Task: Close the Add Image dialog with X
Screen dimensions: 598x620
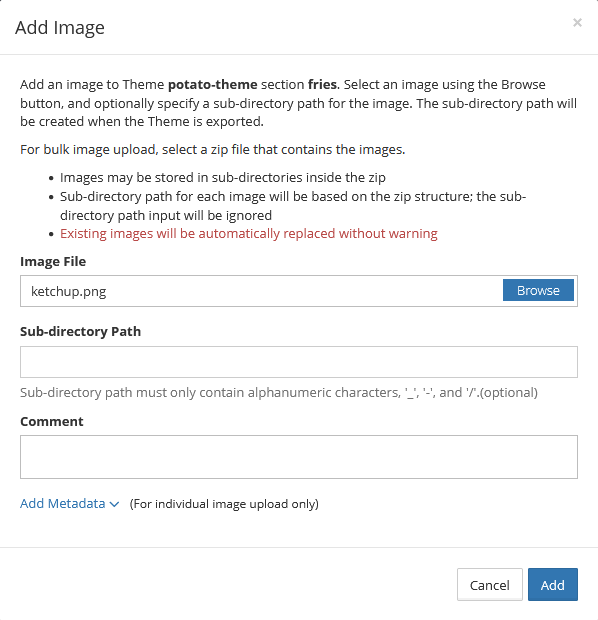Action: pyautogui.click(x=577, y=23)
